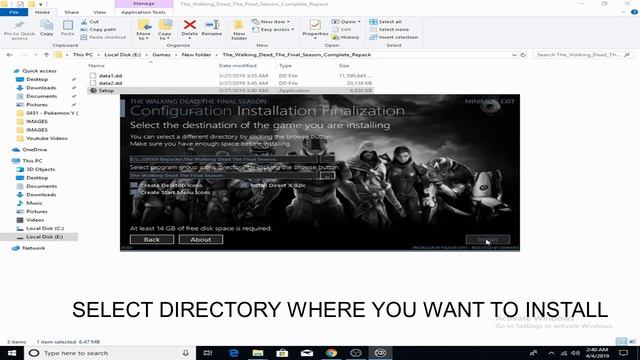Select Network in navigation pane
Viewport: 640px width, 360px height.
(33, 248)
